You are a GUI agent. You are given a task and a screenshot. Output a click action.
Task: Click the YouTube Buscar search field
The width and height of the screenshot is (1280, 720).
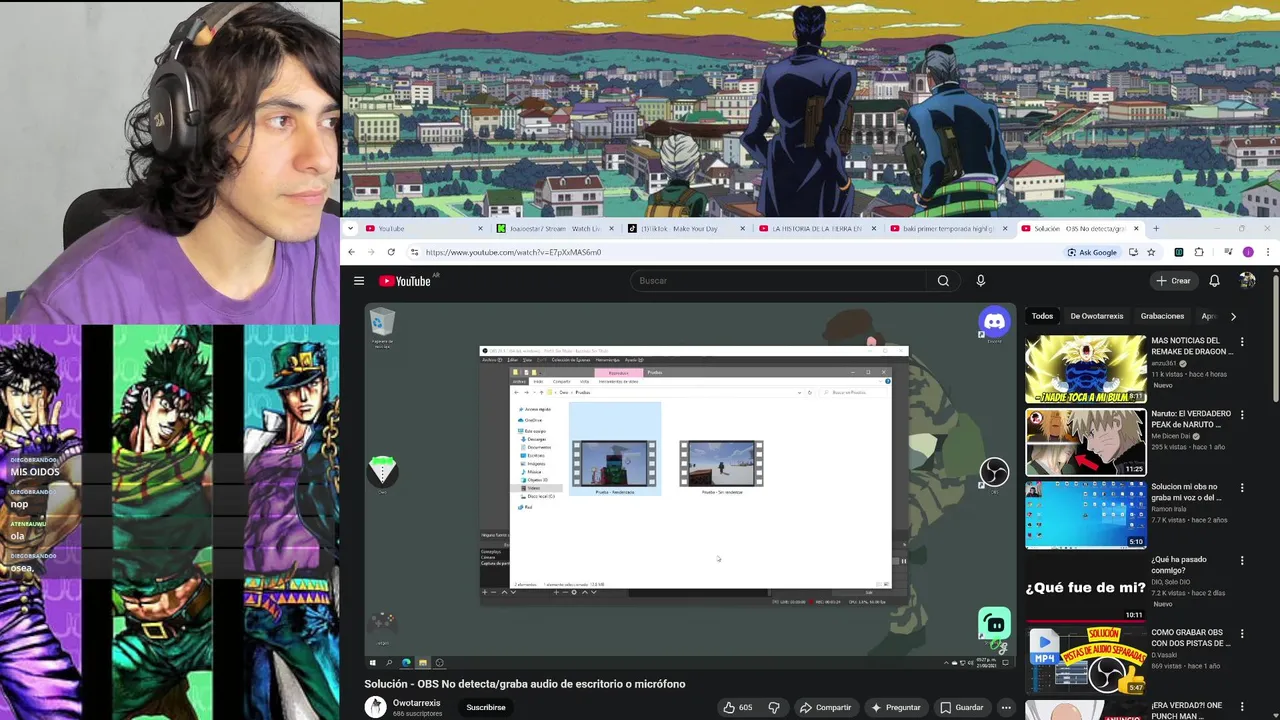tap(780, 281)
